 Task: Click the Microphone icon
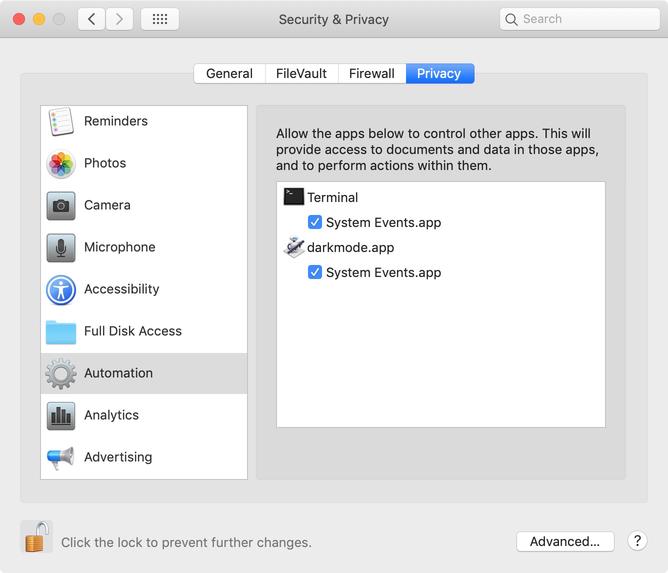pos(61,248)
